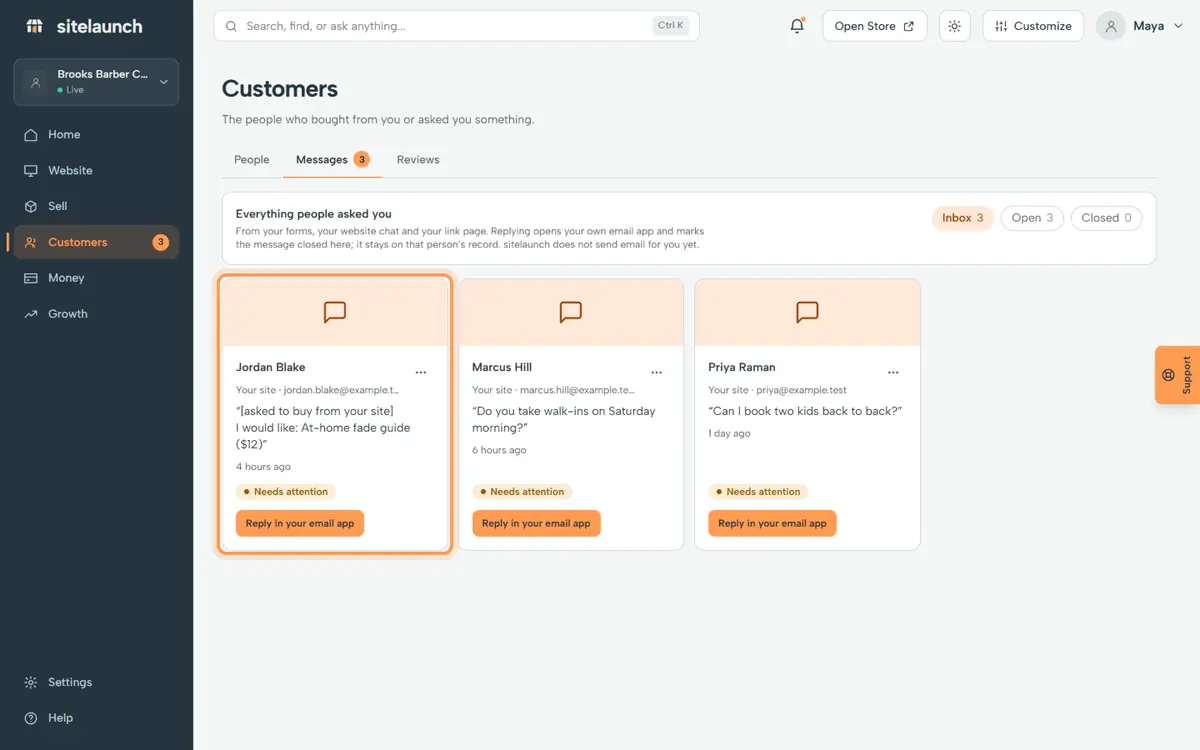Focus the search, find, or ask field
This screenshot has height=750, width=1200.
[456, 26]
